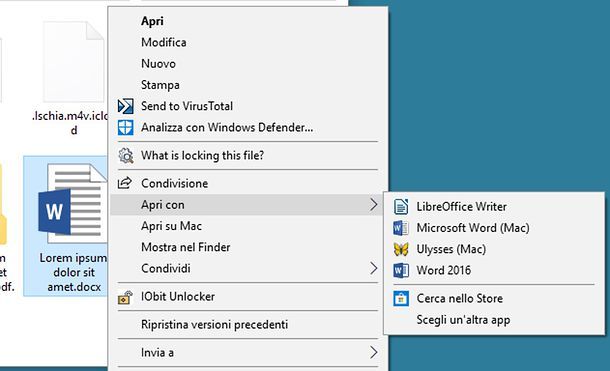Click the gear icon beside What is locking

point(126,155)
